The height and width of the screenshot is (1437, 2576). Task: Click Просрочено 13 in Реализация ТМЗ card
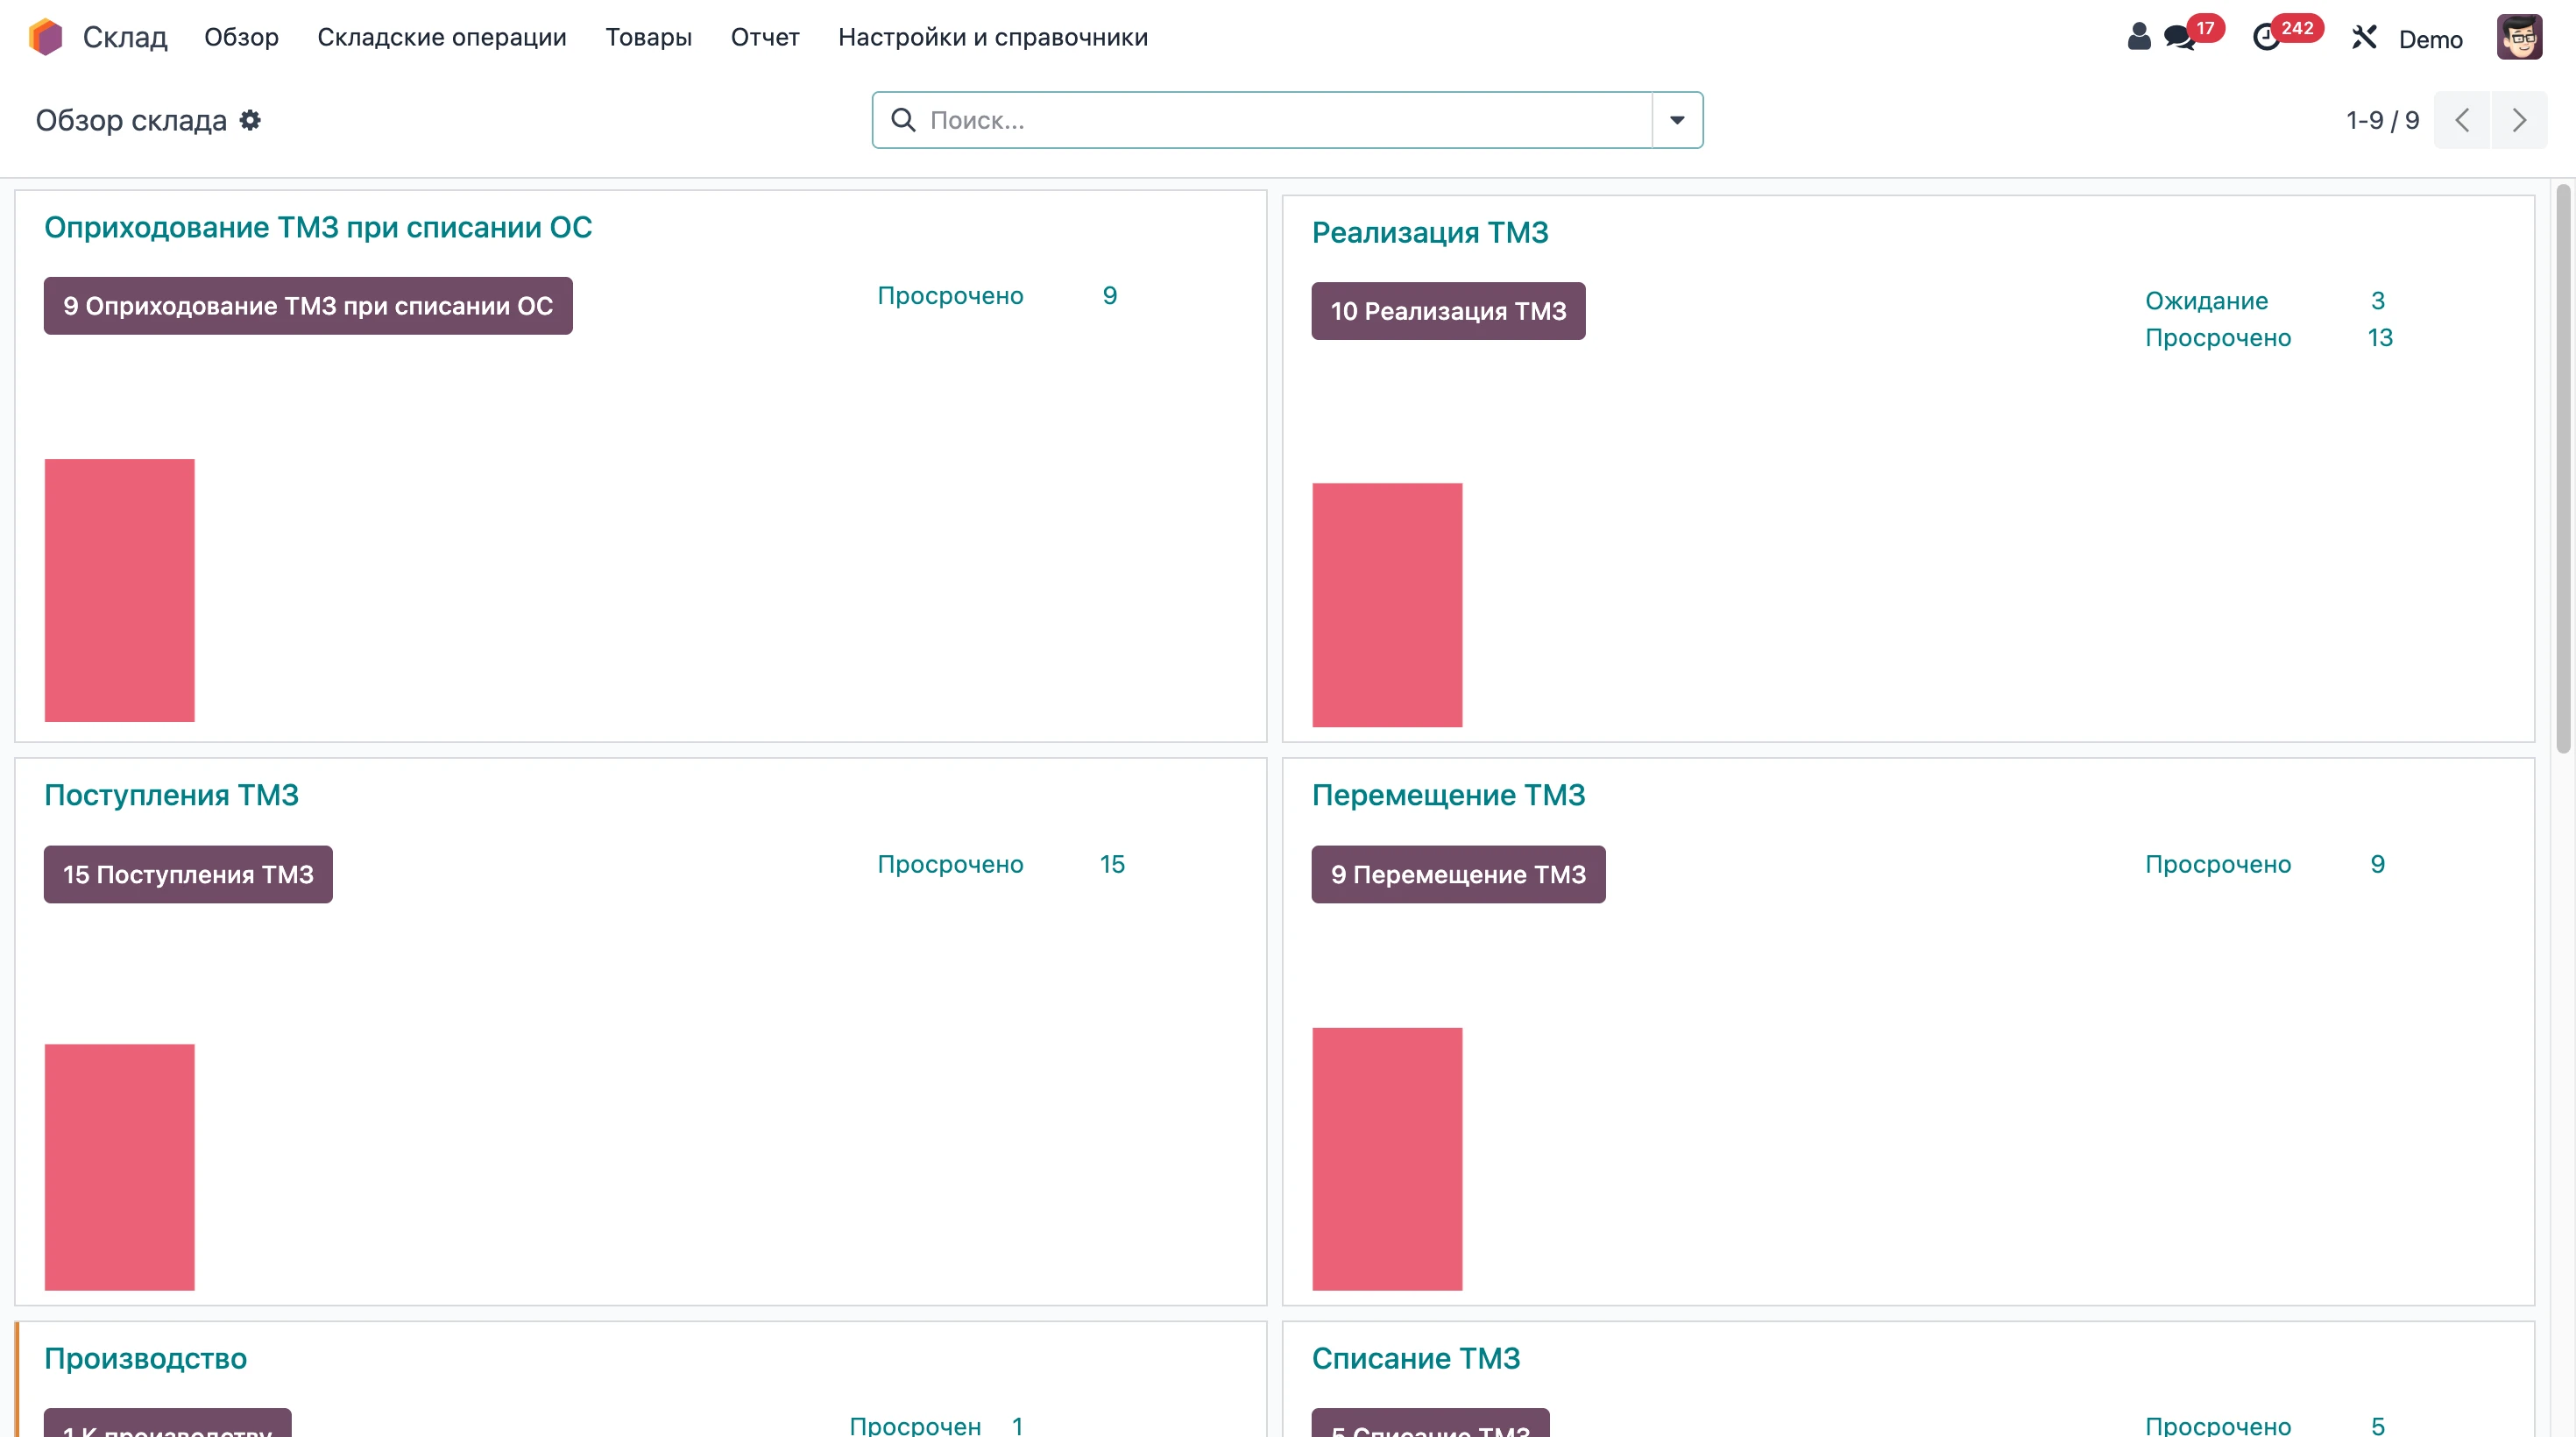tap(2268, 338)
